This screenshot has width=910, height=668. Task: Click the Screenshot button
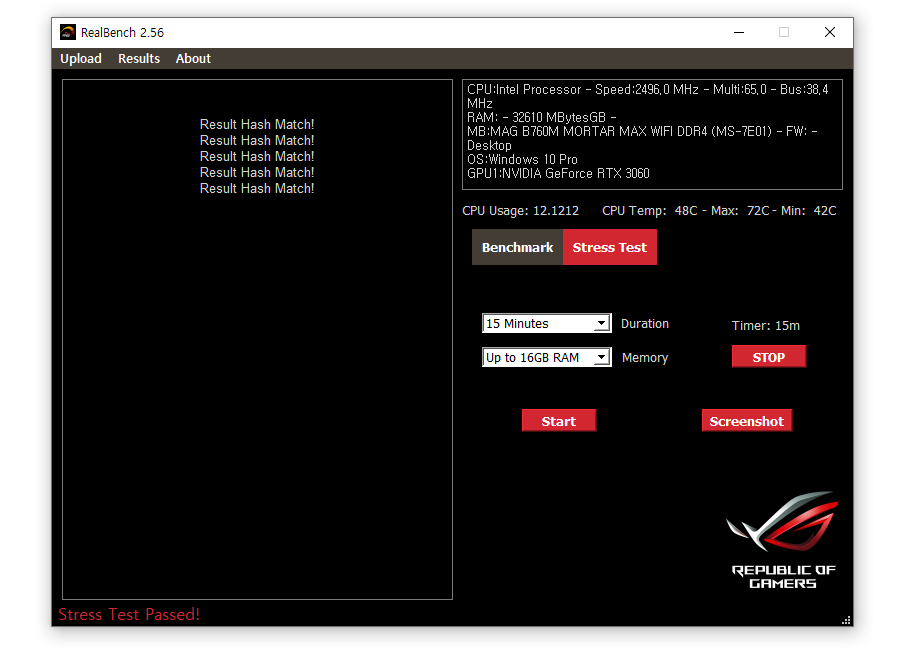[746, 421]
